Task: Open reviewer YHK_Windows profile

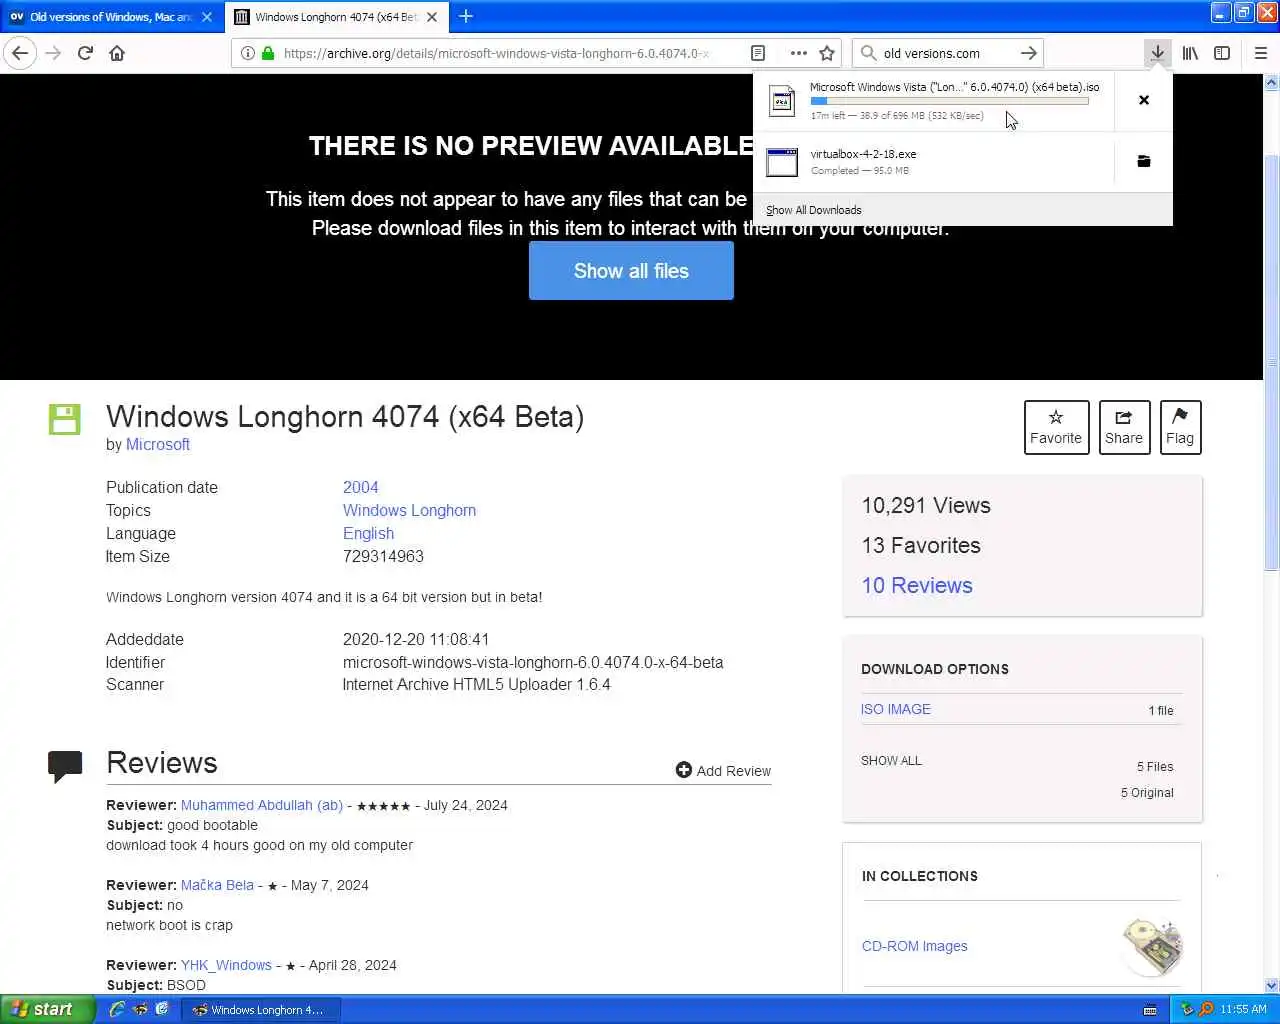Action: click(226, 965)
